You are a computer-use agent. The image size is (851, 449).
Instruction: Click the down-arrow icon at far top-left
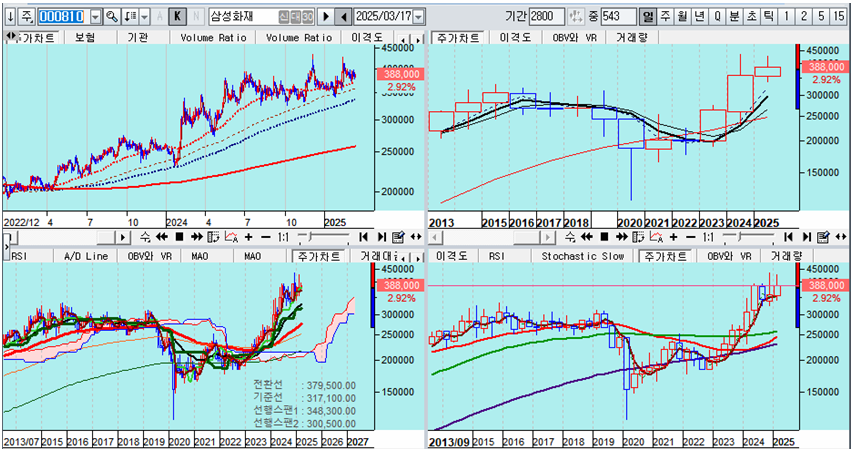[9, 17]
